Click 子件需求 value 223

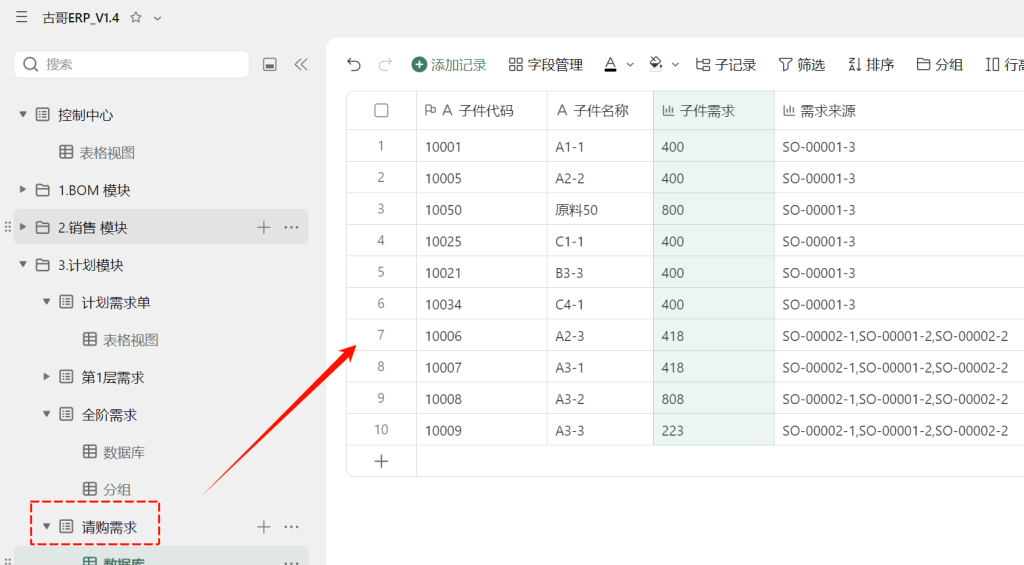714,430
